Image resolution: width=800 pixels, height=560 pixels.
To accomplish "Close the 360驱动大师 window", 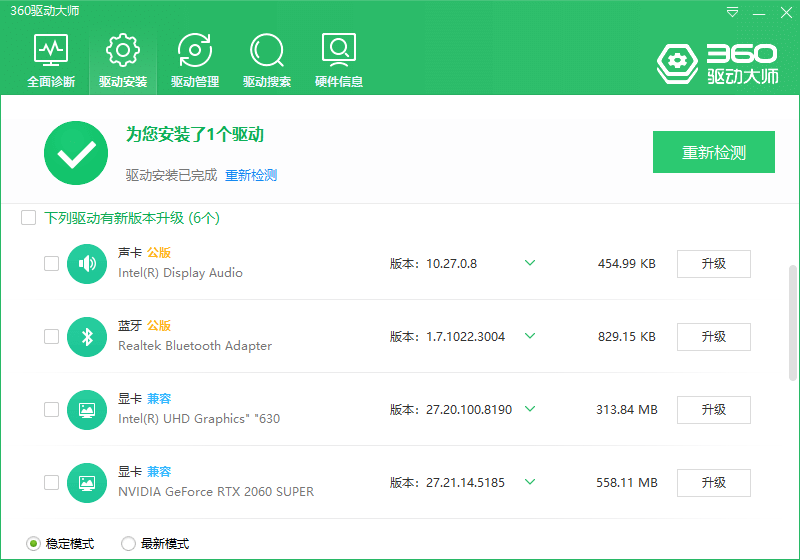I will pyautogui.click(x=786, y=12).
